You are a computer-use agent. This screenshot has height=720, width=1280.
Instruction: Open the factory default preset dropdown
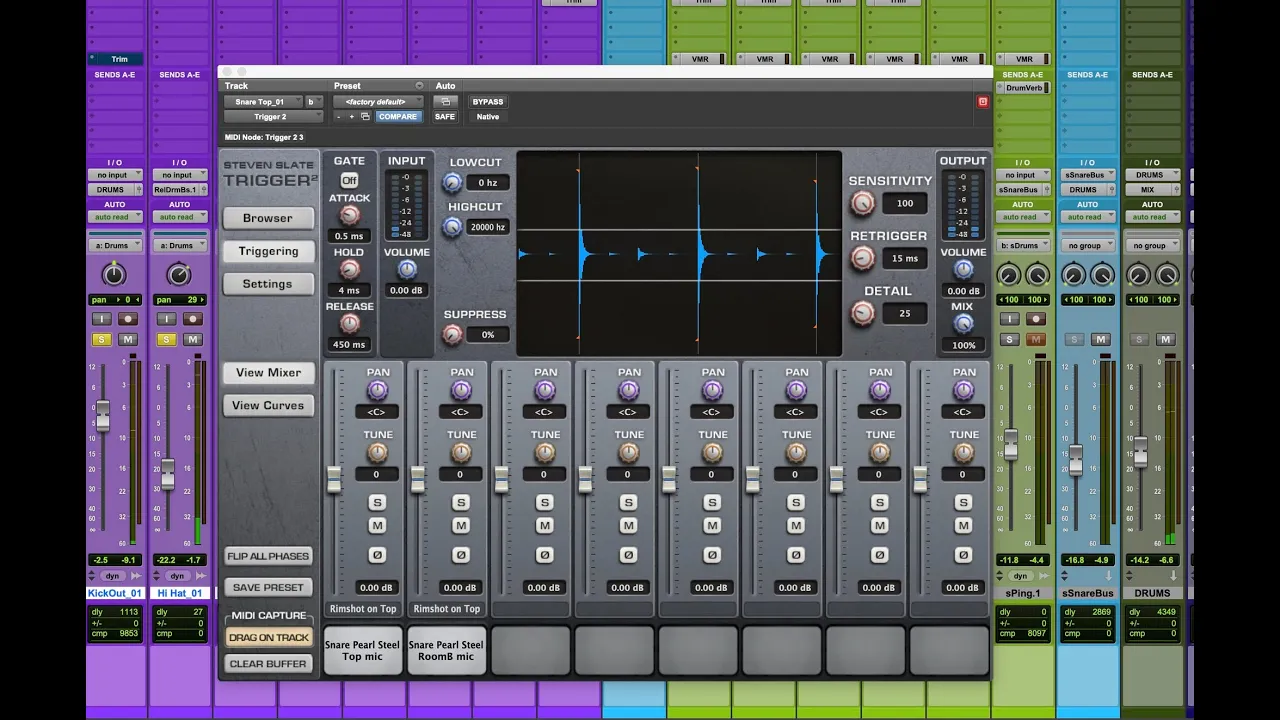click(379, 102)
